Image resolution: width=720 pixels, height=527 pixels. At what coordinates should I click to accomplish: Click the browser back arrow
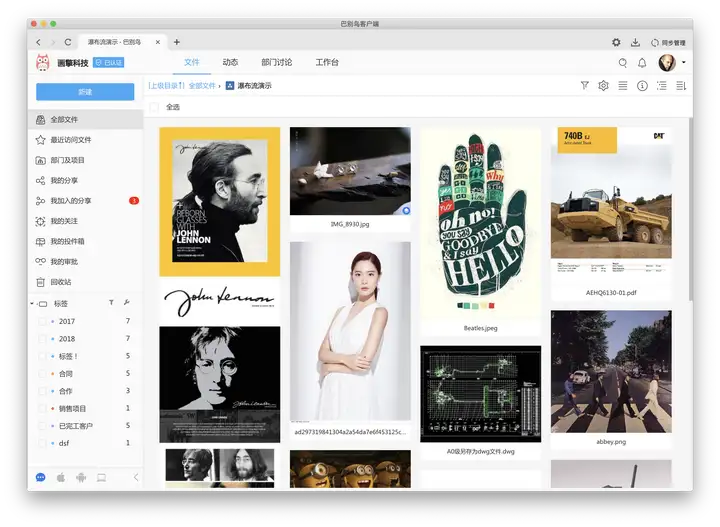(x=39, y=42)
